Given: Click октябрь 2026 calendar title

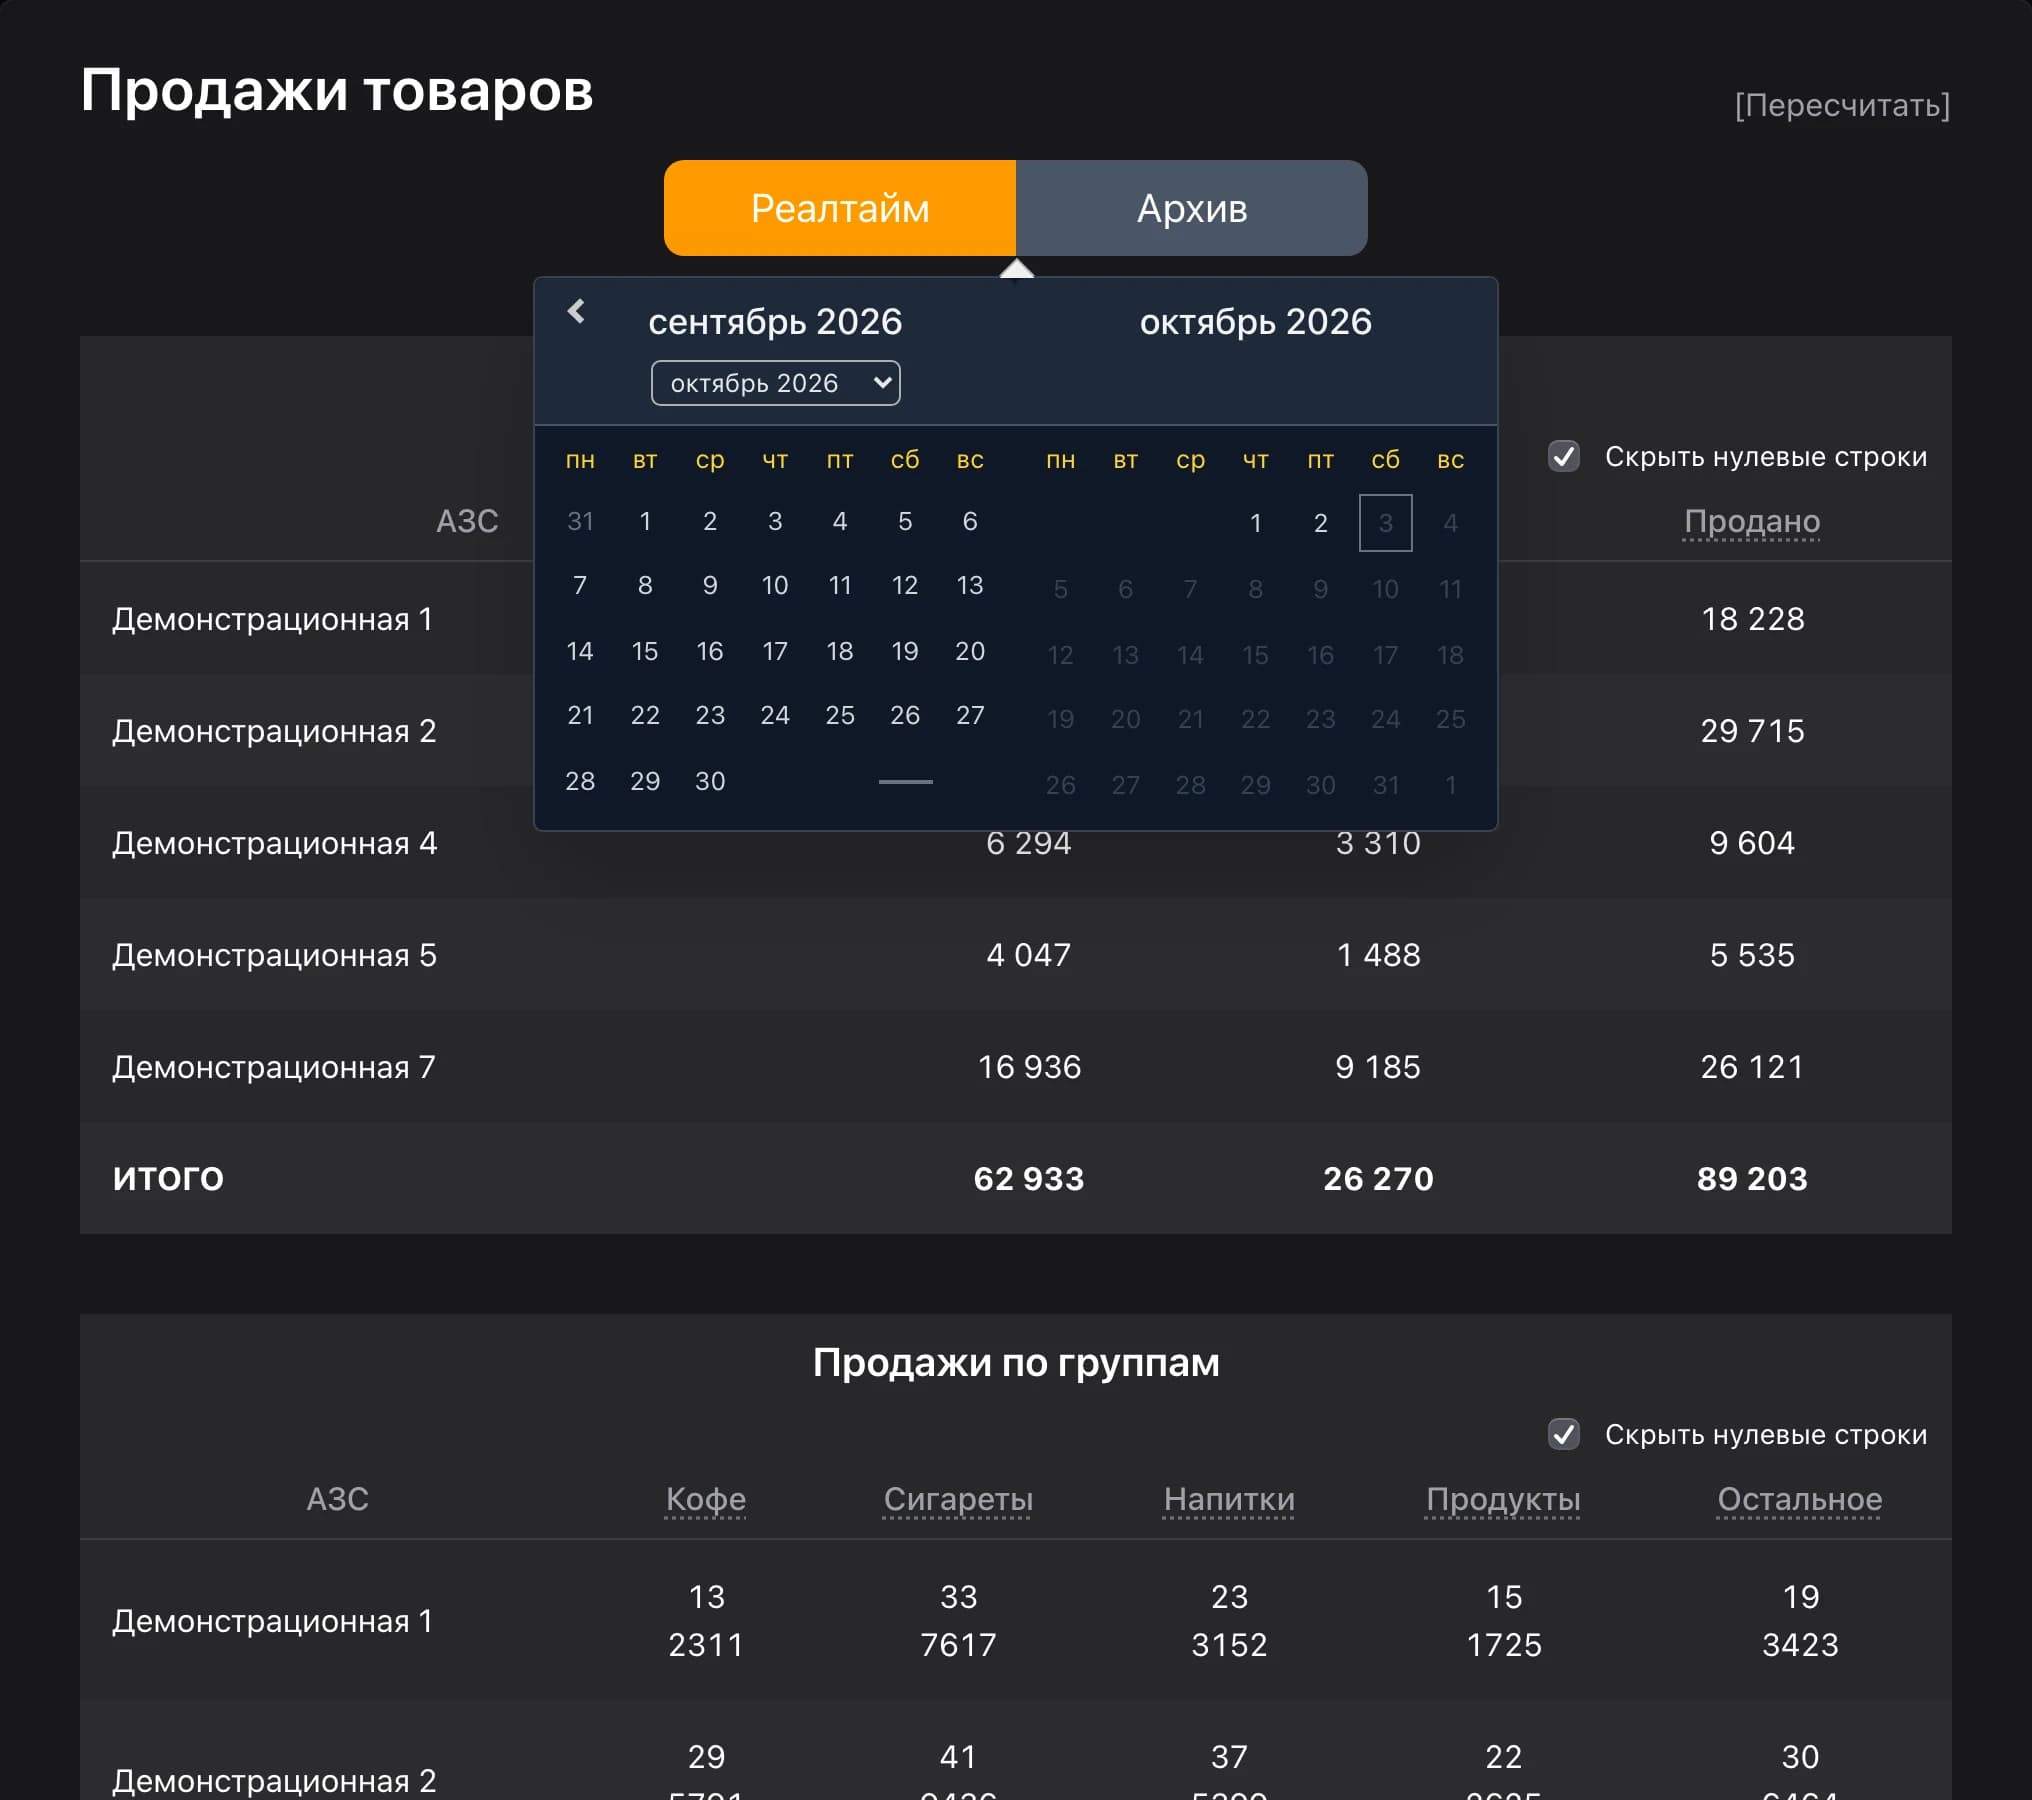Looking at the screenshot, I should coord(1256,322).
